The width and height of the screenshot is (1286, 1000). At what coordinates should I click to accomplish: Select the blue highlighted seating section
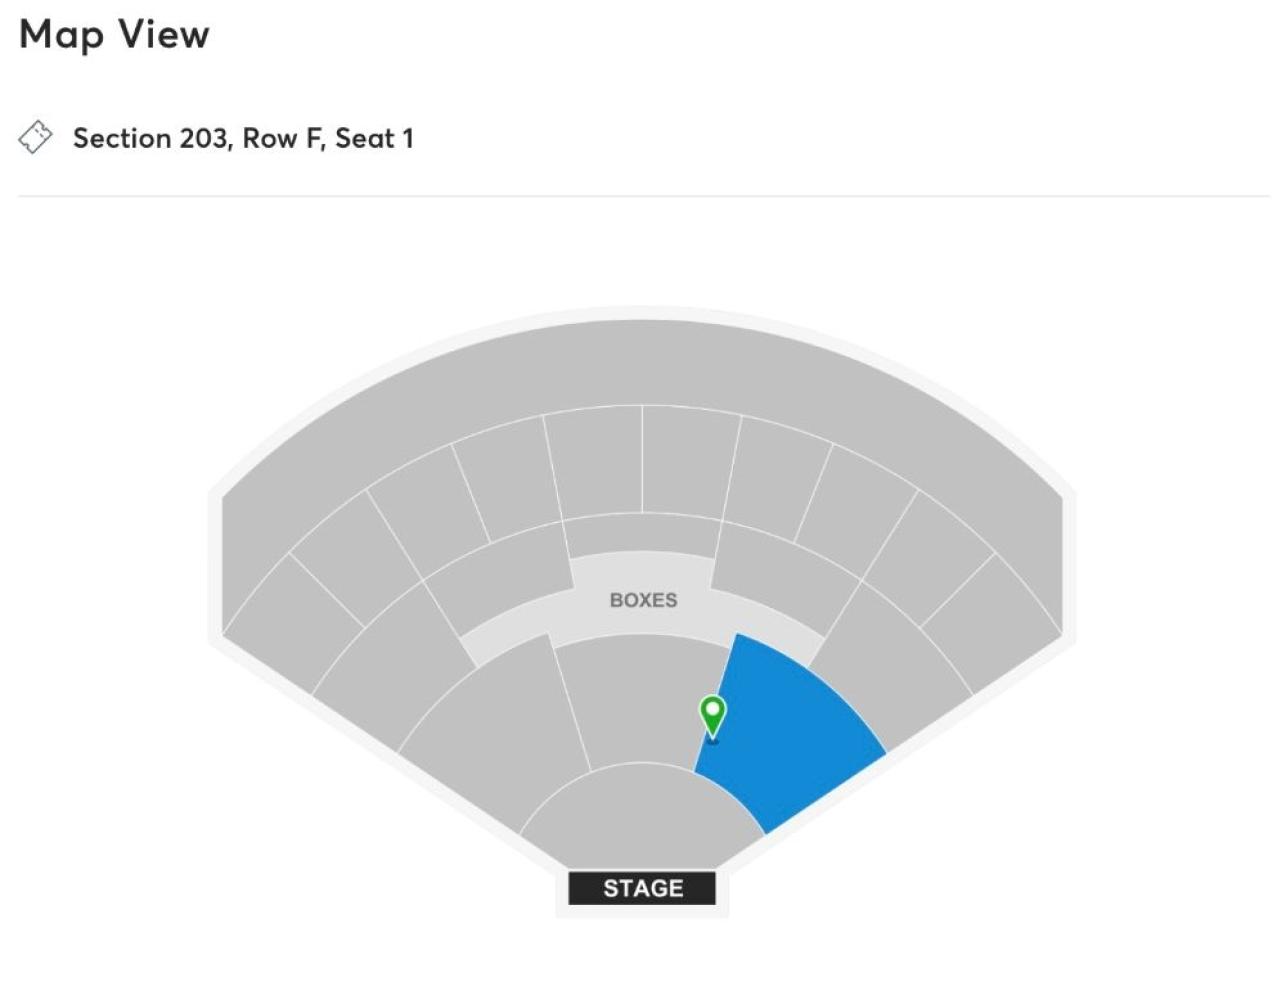(x=790, y=730)
